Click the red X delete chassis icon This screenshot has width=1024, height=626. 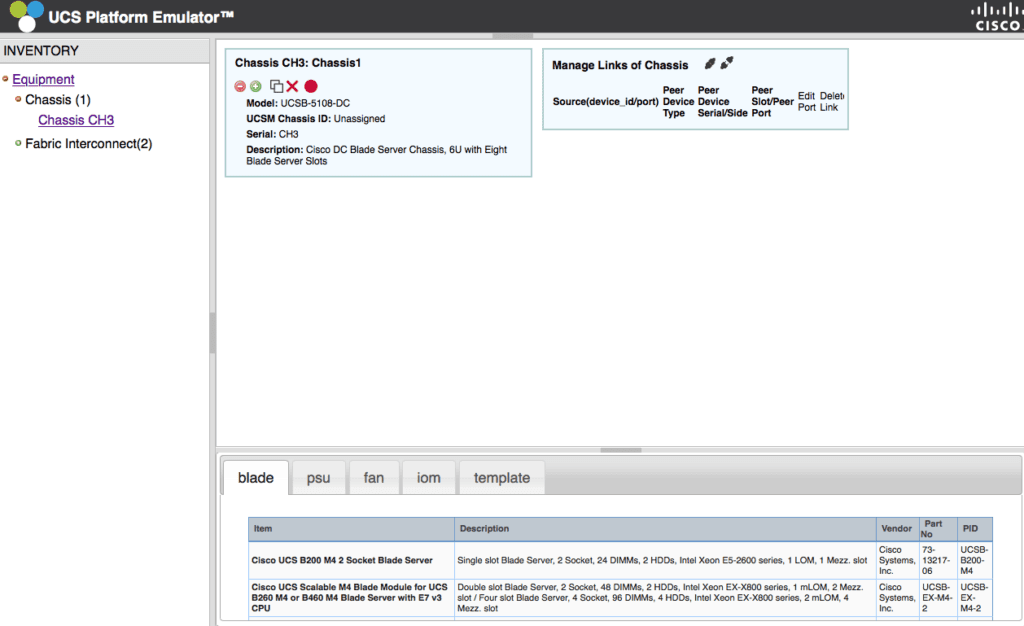292,86
